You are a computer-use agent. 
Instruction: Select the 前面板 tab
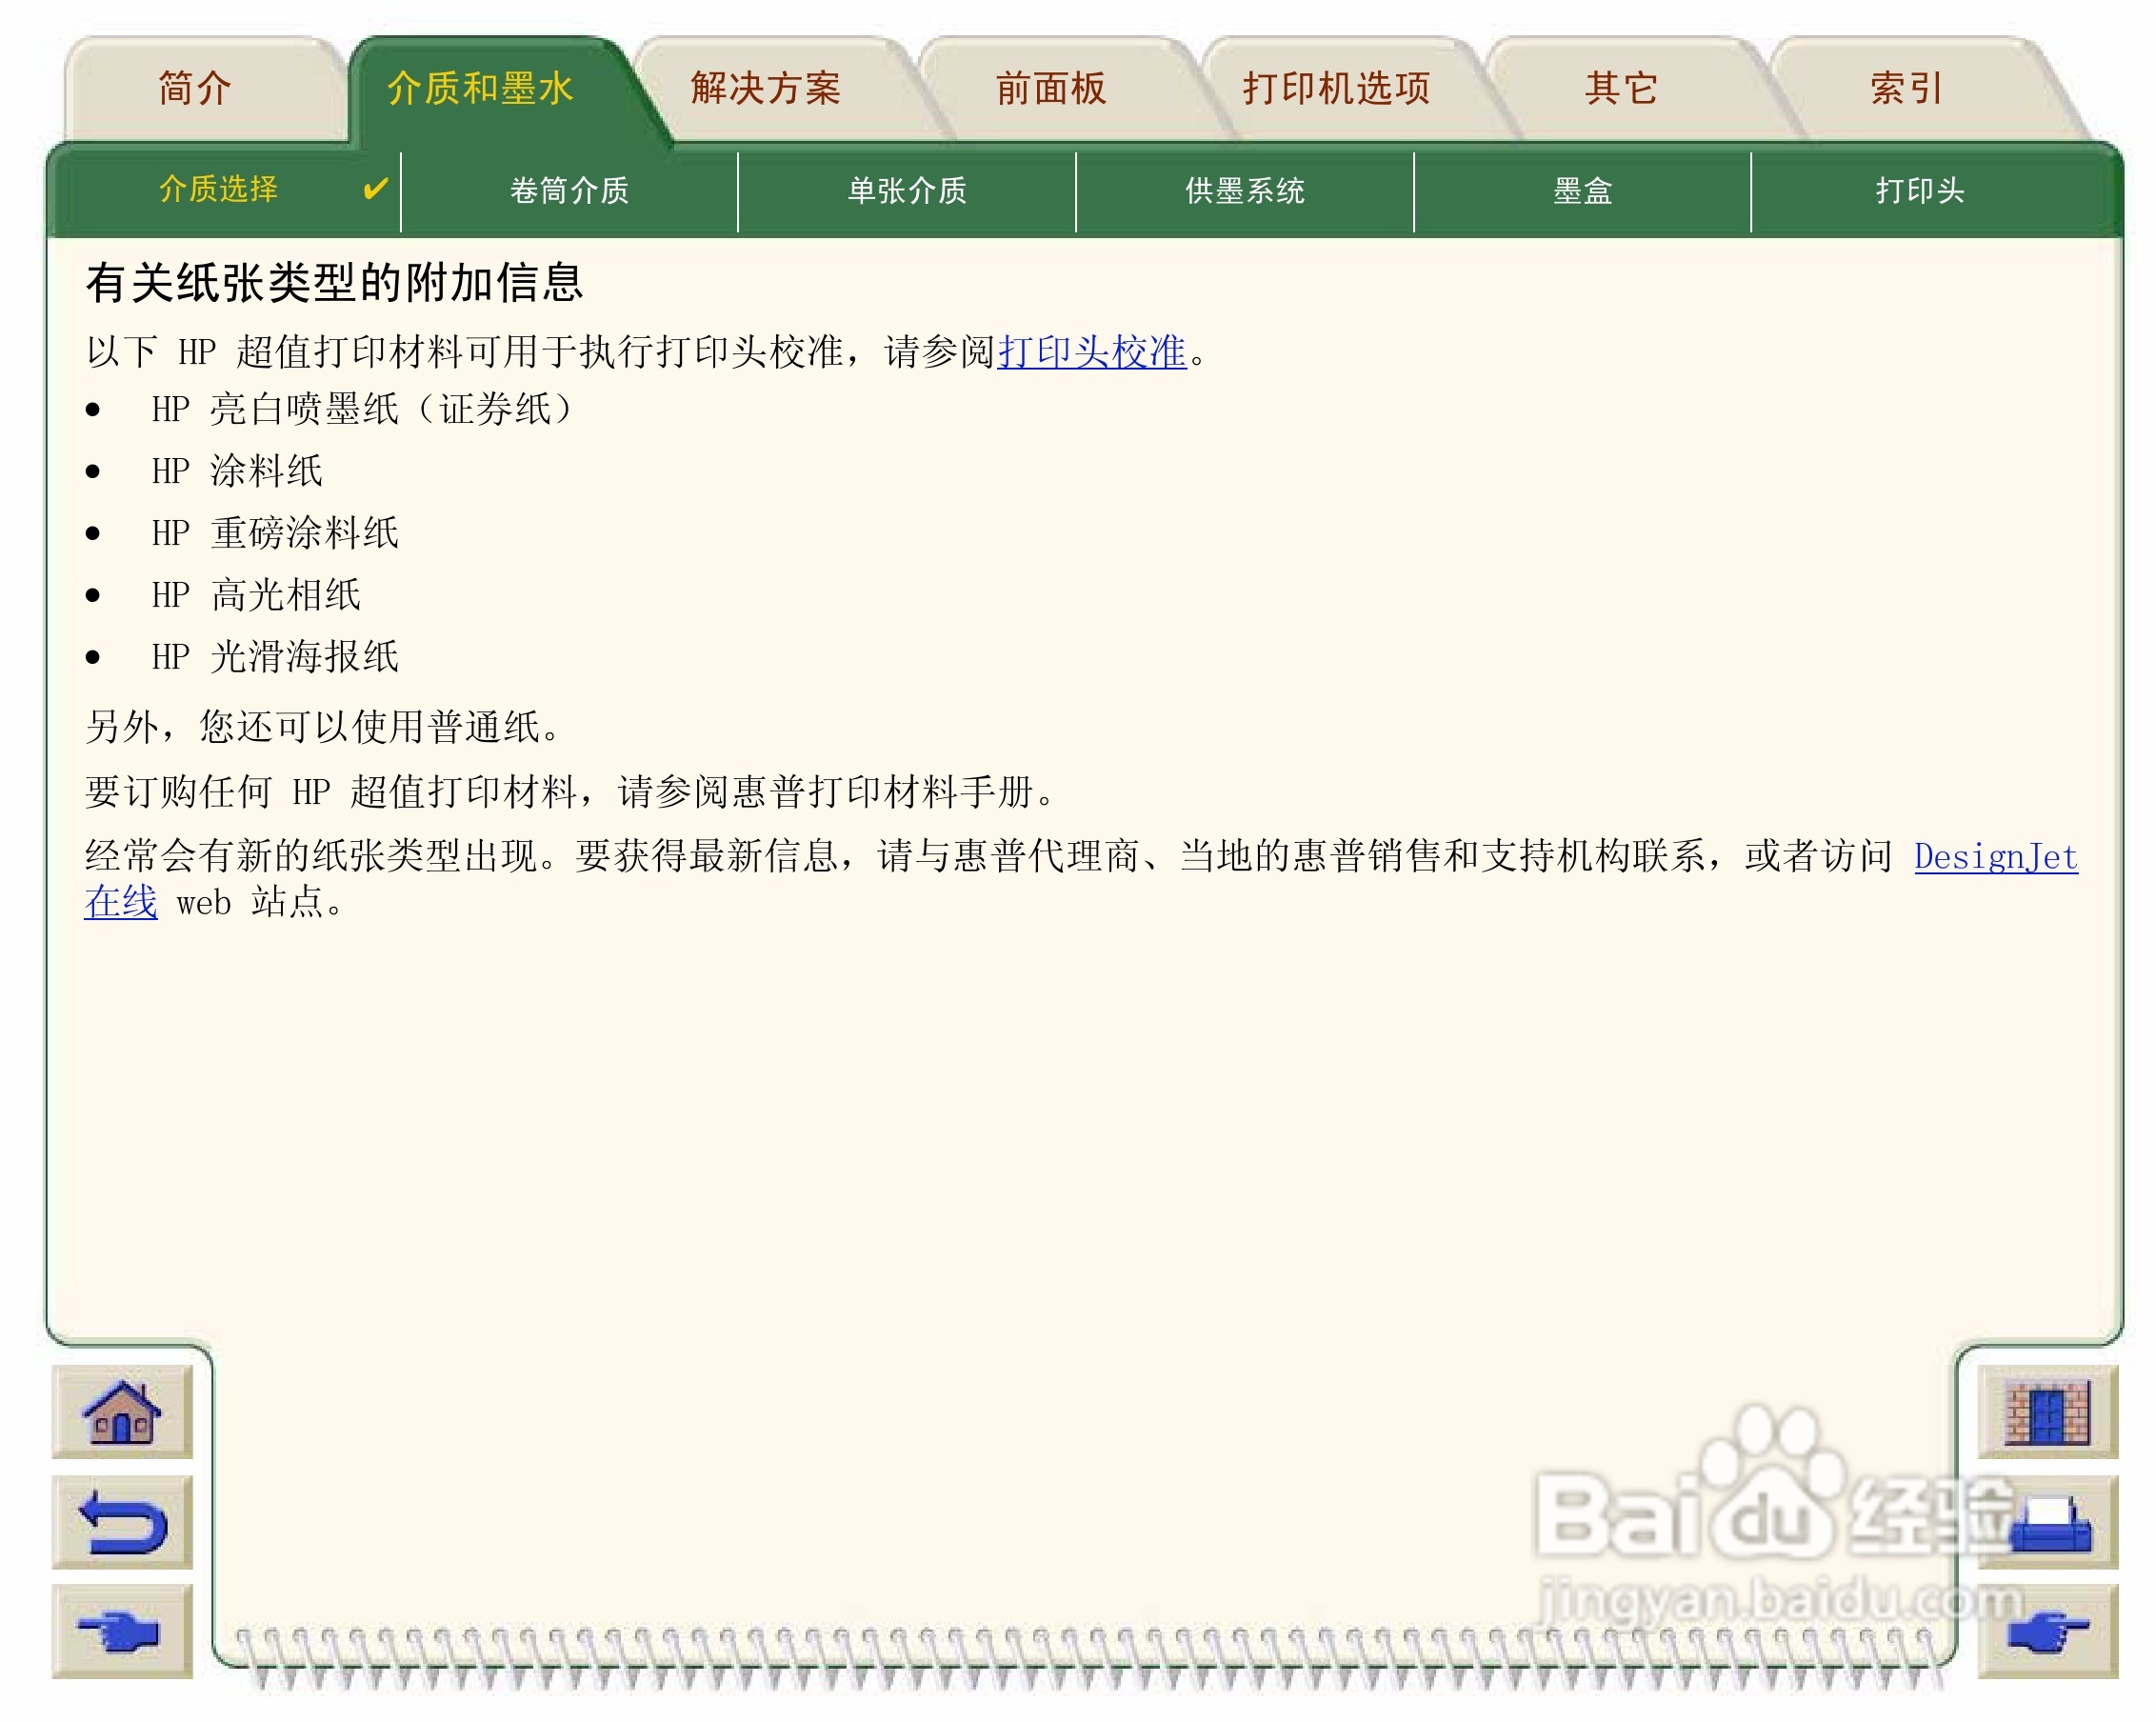[1050, 88]
